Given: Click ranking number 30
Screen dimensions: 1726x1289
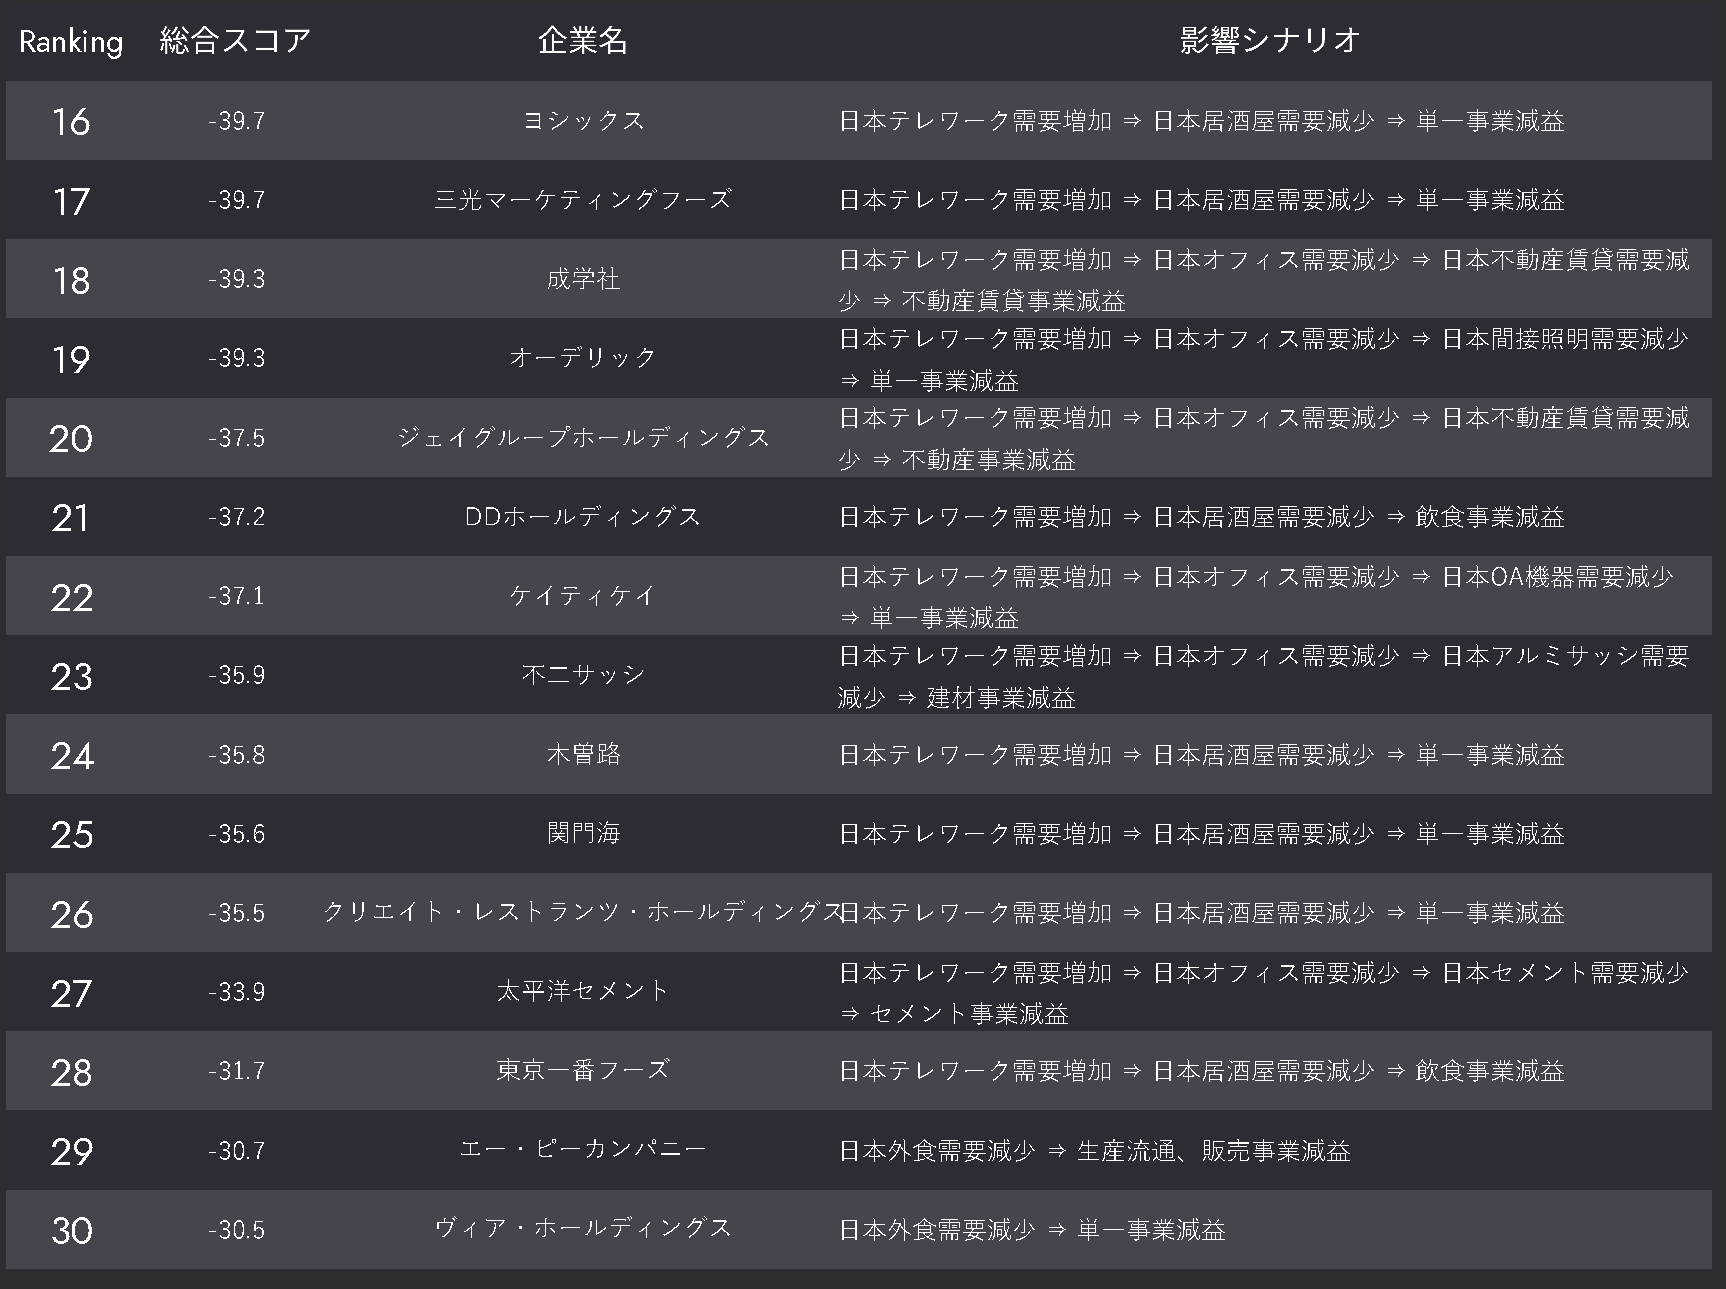Looking at the screenshot, I should [x=71, y=1231].
